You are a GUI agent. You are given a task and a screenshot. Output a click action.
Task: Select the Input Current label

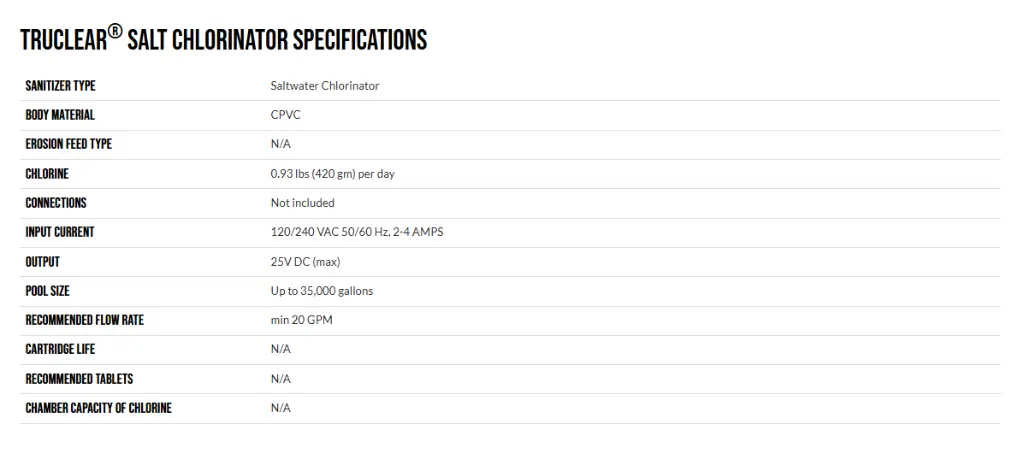click(x=59, y=232)
